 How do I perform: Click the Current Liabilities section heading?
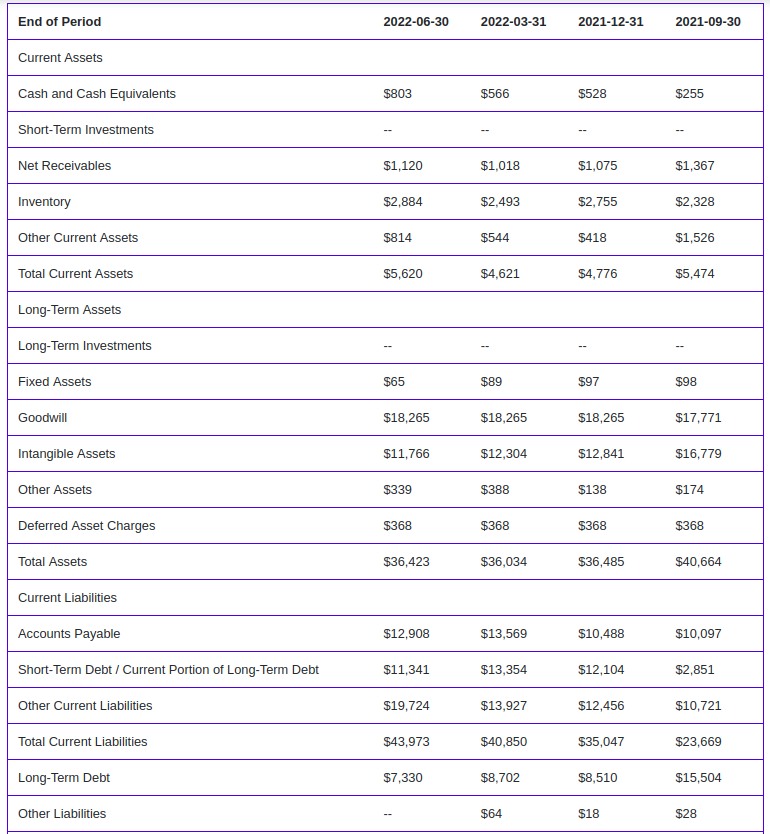click(67, 598)
